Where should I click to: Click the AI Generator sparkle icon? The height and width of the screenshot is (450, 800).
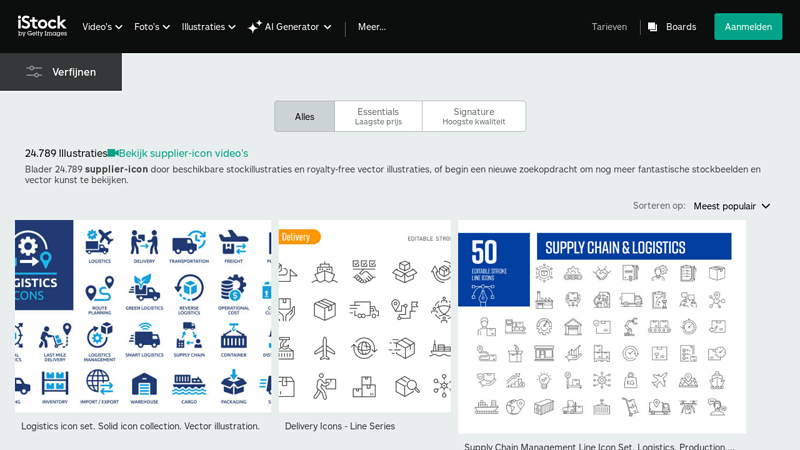tap(254, 27)
